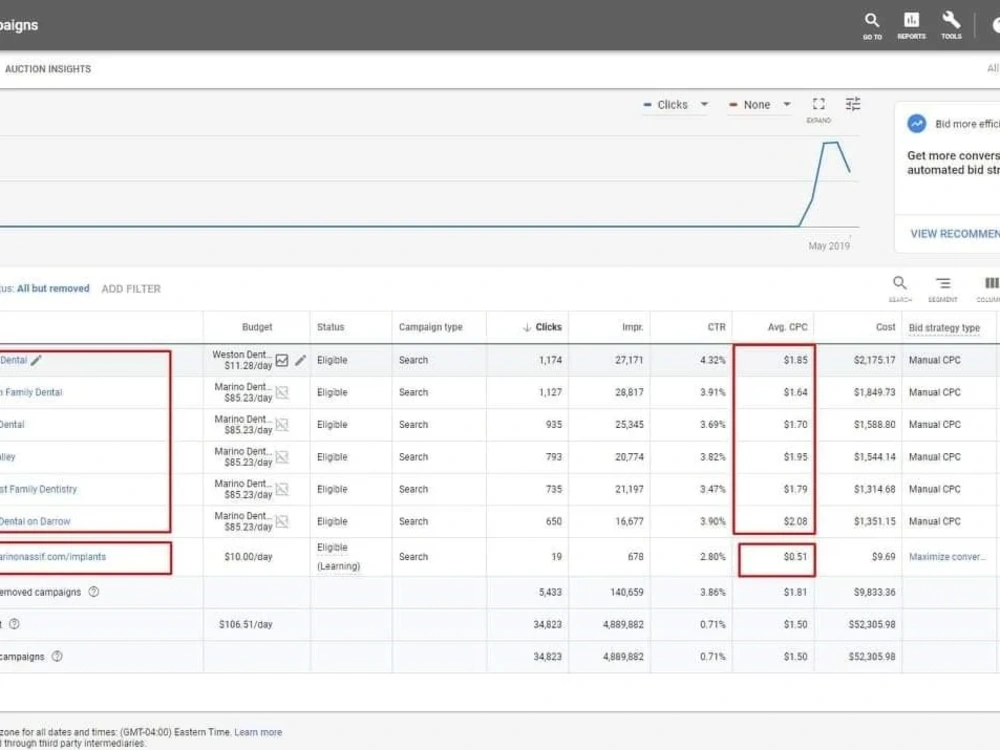Click shared budget icon in Dental on Darrow row
The image size is (1000, 750).
(x=282, y=522)
